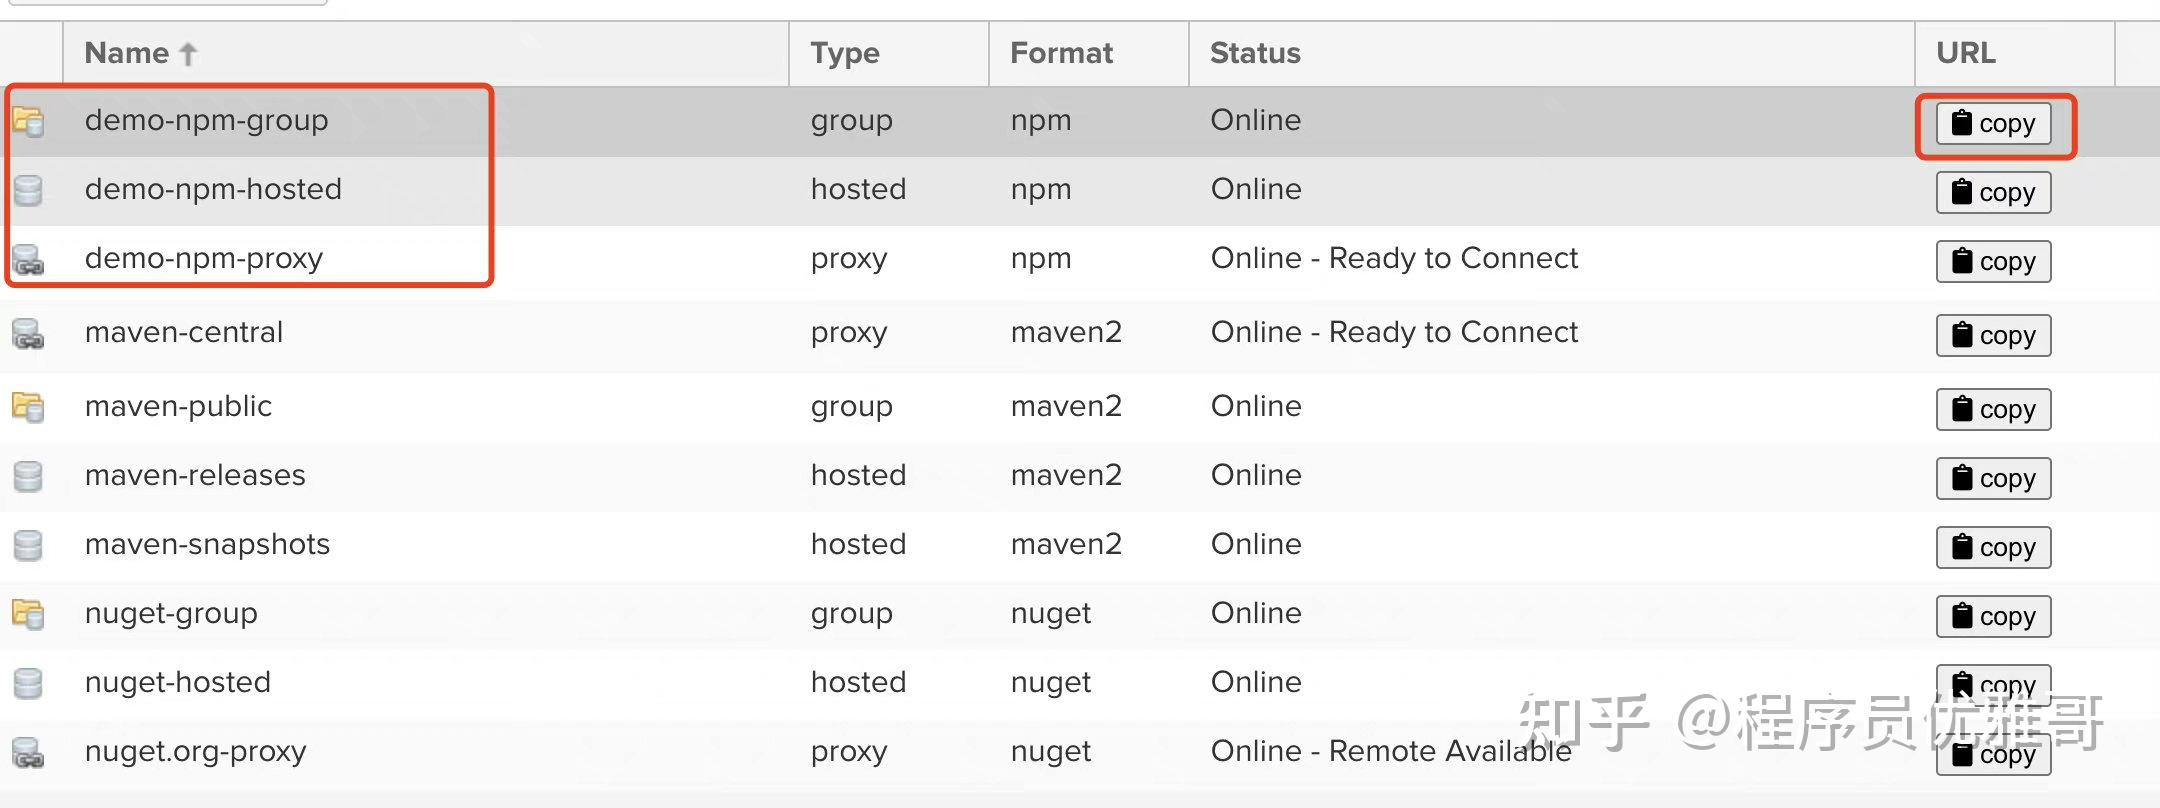This screenshot has width=2160, height=808.
Task: Click the Status column header
Action: tap(1254, 53)
